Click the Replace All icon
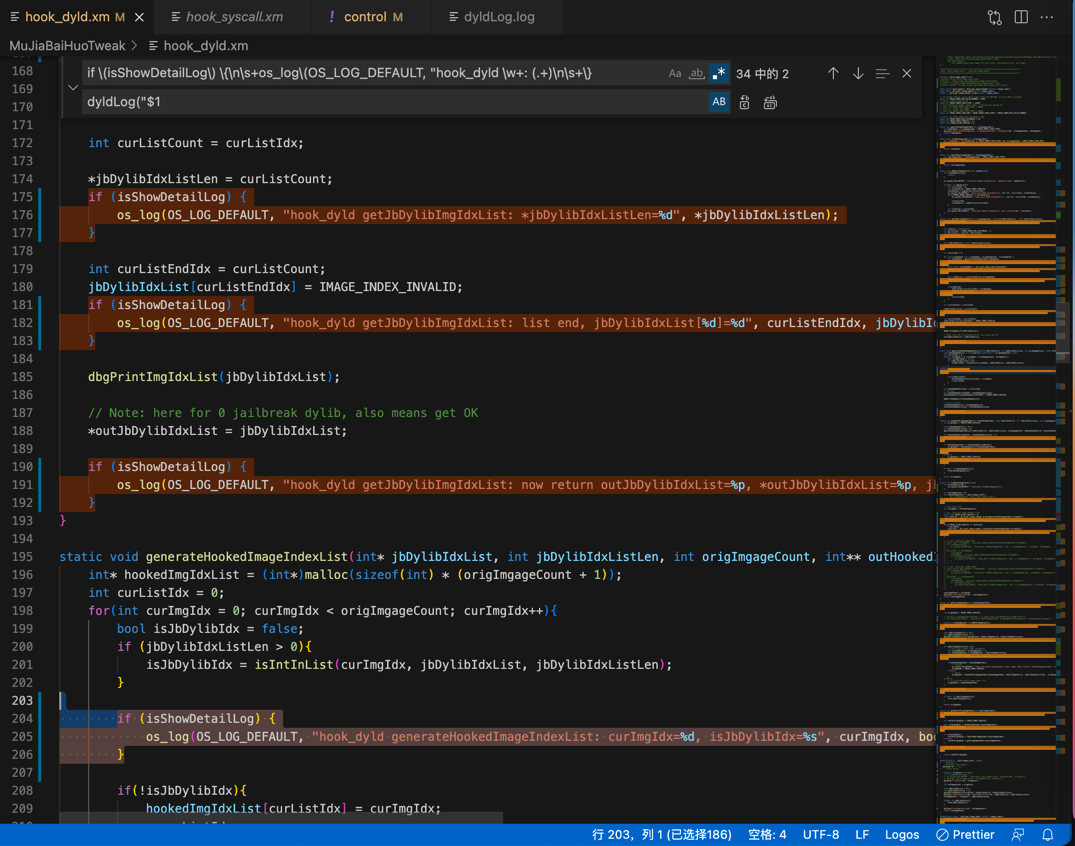Image resolution: width=1075 pixels, height=846 pixels. pos(771,102)
